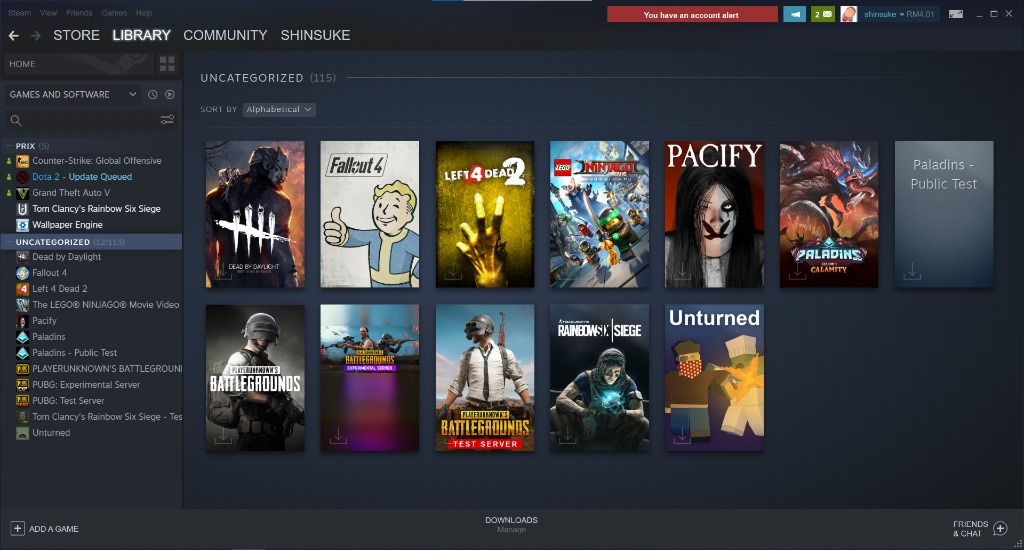The height and width of the screenshot is (550, 1024).
Task: Open the SHINSUKE profile tab
Action: pyautogui.click(x=315, y=35)
